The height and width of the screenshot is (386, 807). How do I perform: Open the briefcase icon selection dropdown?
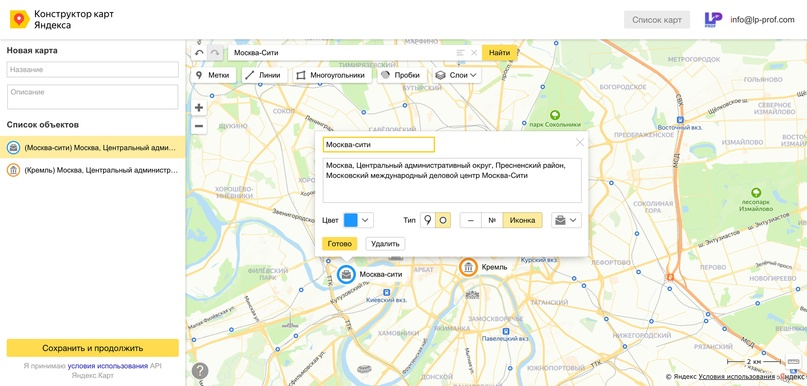(x=566, y=220)
